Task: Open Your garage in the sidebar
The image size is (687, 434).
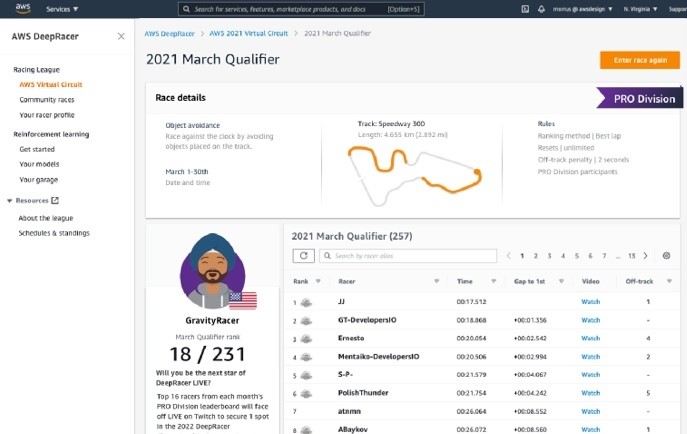Action: 39,180
